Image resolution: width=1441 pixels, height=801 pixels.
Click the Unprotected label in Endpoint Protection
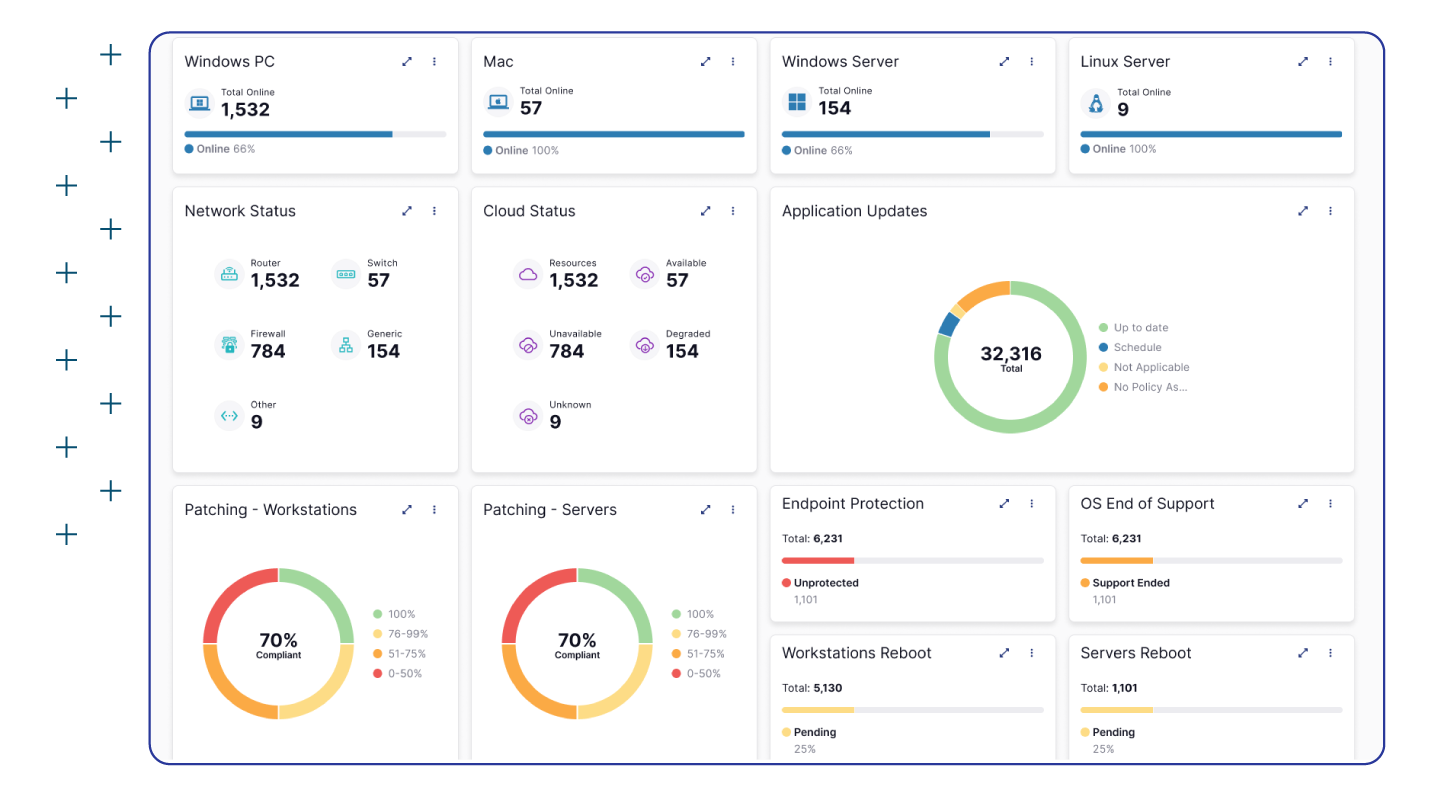click(x=825, y=583)
